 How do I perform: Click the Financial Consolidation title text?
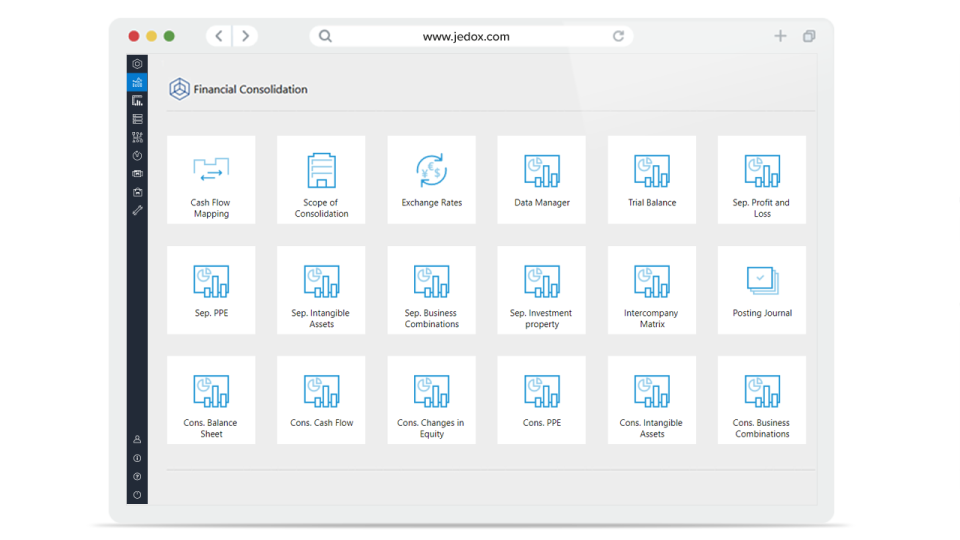pos(250,89)
